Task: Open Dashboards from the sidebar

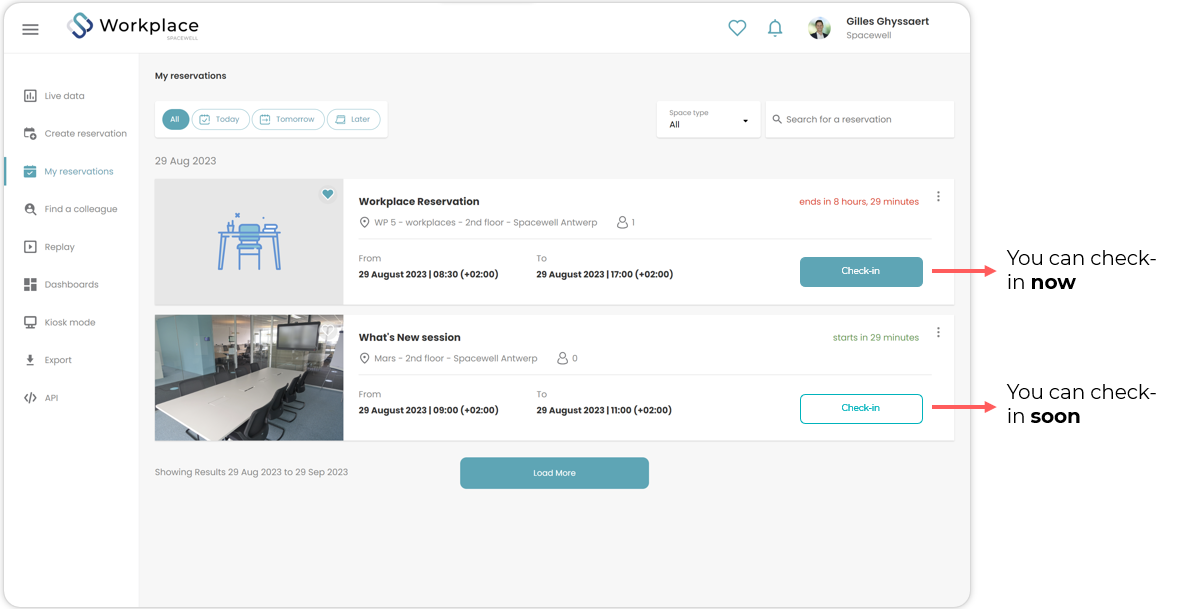Action: click(x=71, y=285)
